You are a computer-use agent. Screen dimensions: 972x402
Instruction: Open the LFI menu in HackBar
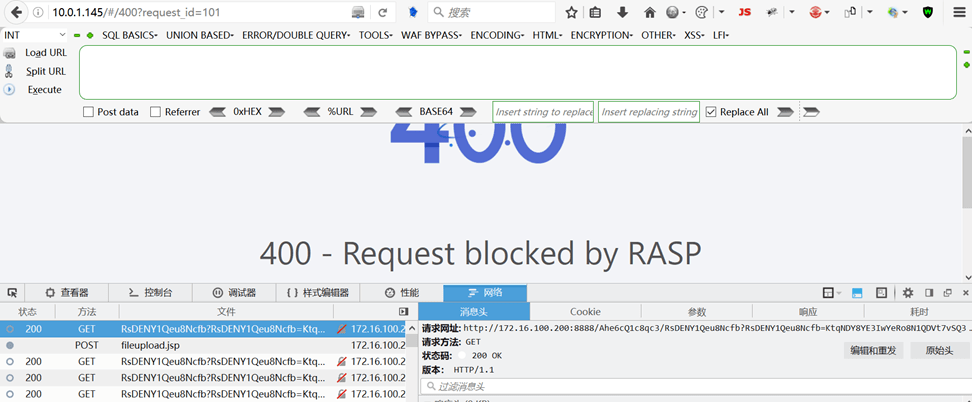pyautogui.click(x=720, y=35)
